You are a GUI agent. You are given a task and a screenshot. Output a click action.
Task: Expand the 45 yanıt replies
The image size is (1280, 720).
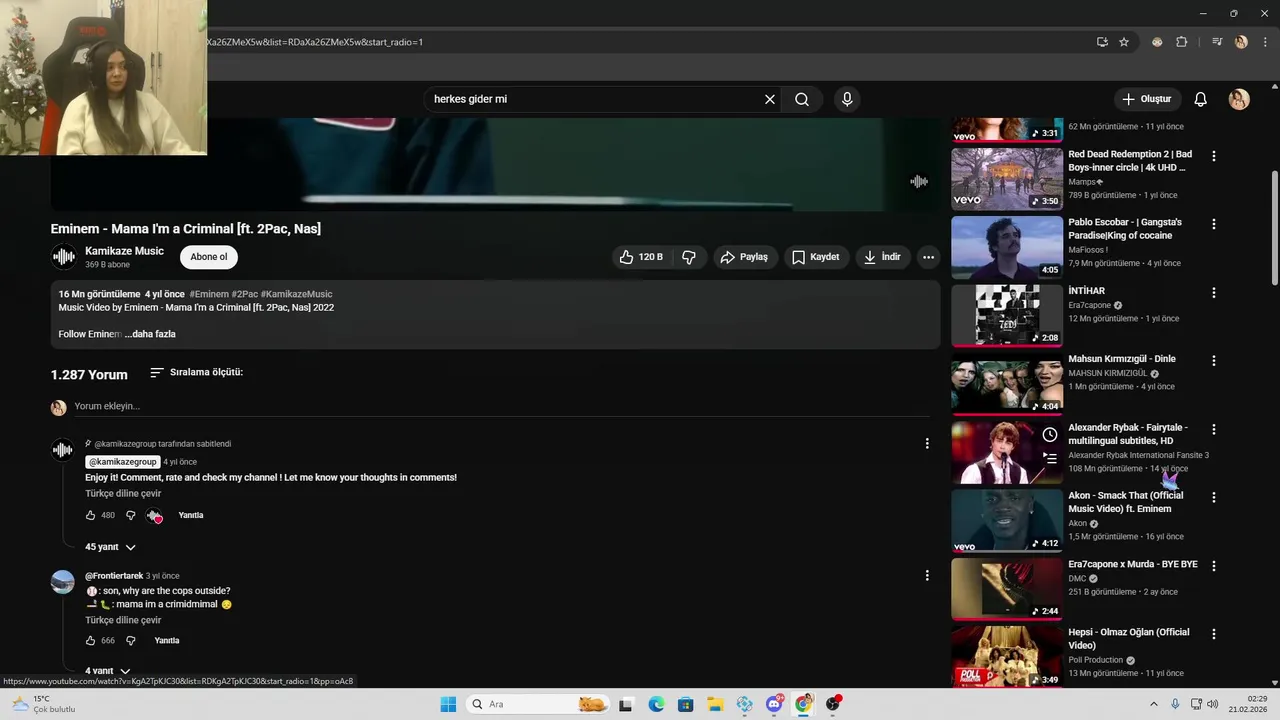[110, 547]
